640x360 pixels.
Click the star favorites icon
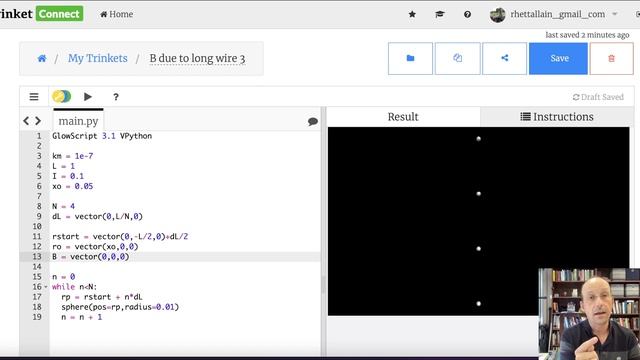412,14
